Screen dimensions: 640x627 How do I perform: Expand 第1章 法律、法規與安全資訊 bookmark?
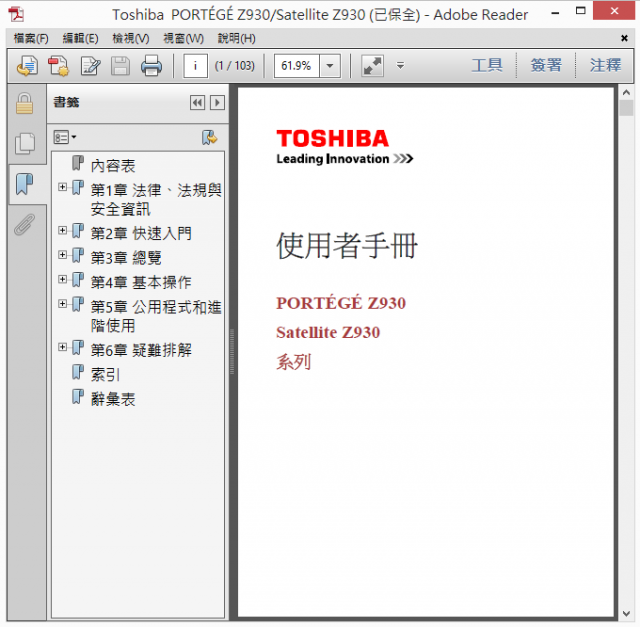point(62,187)
